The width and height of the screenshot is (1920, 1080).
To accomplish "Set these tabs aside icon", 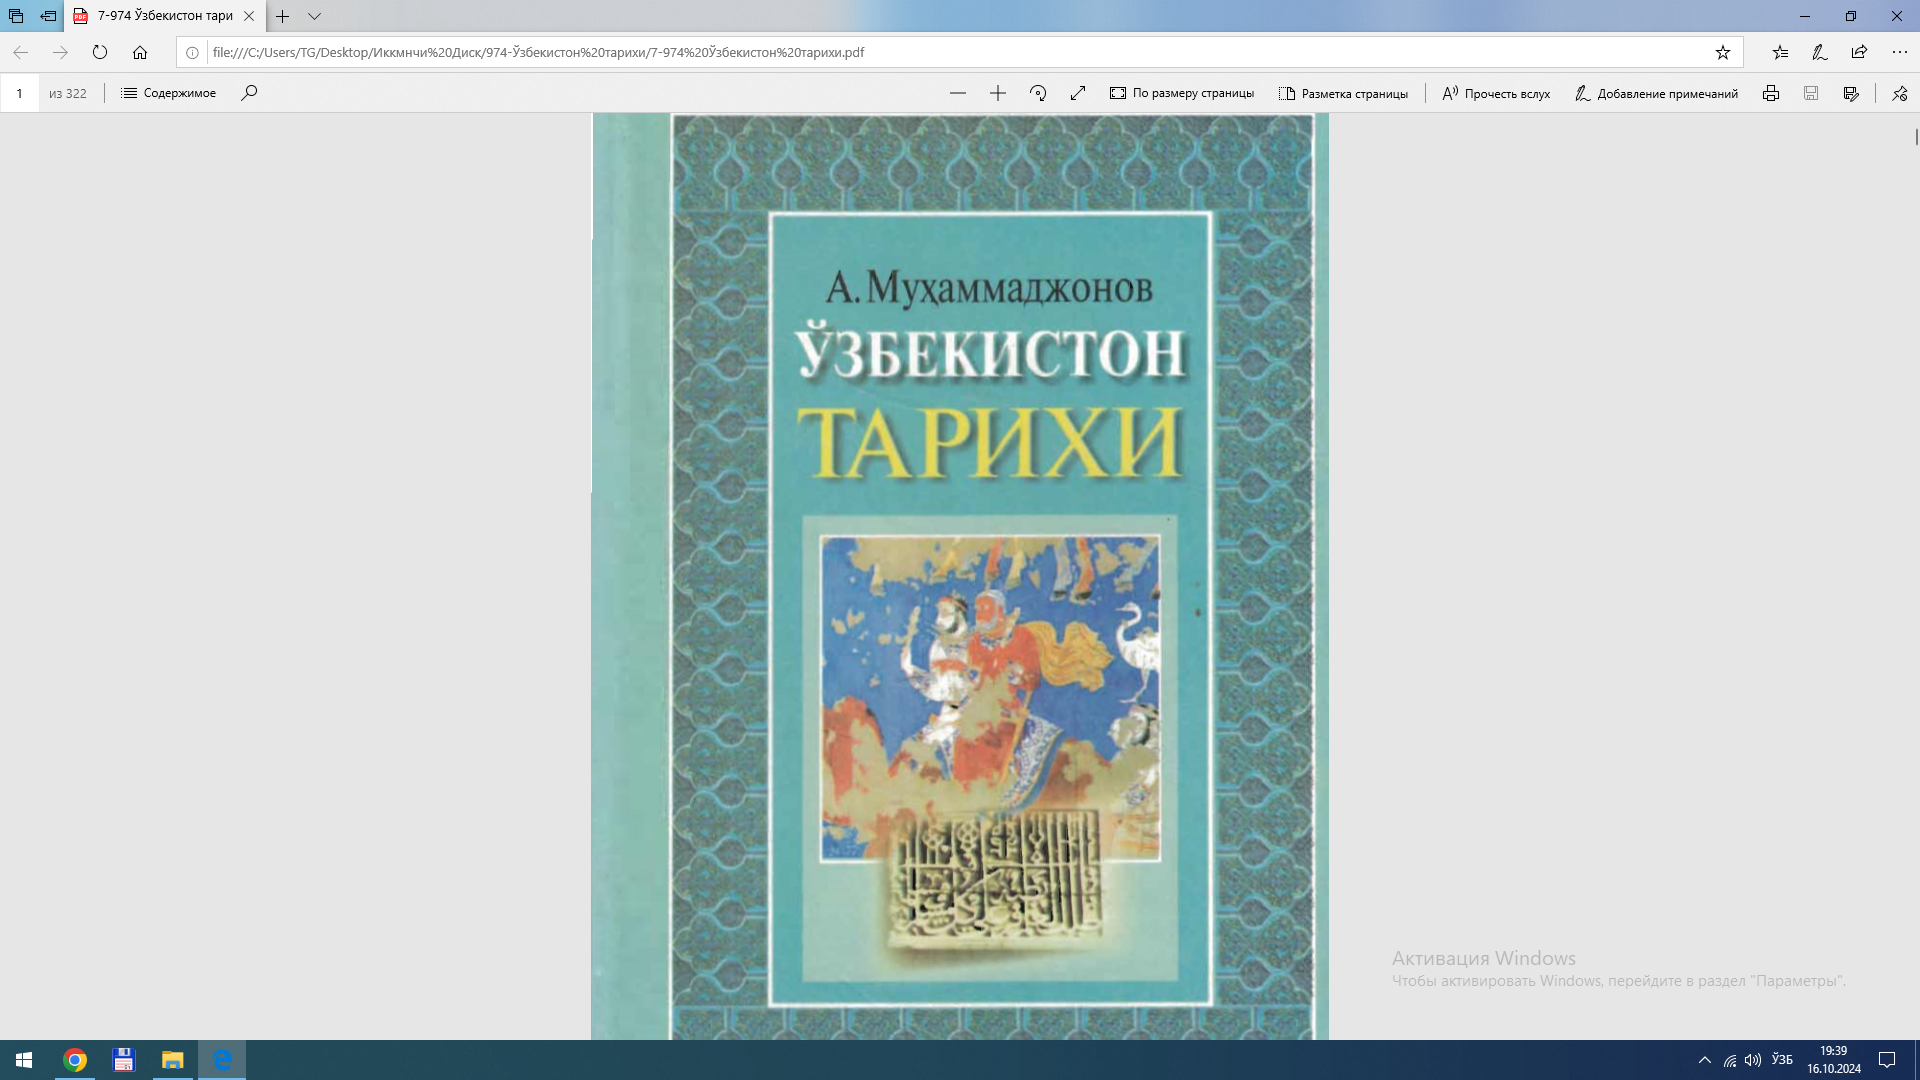I will point(48,16).
